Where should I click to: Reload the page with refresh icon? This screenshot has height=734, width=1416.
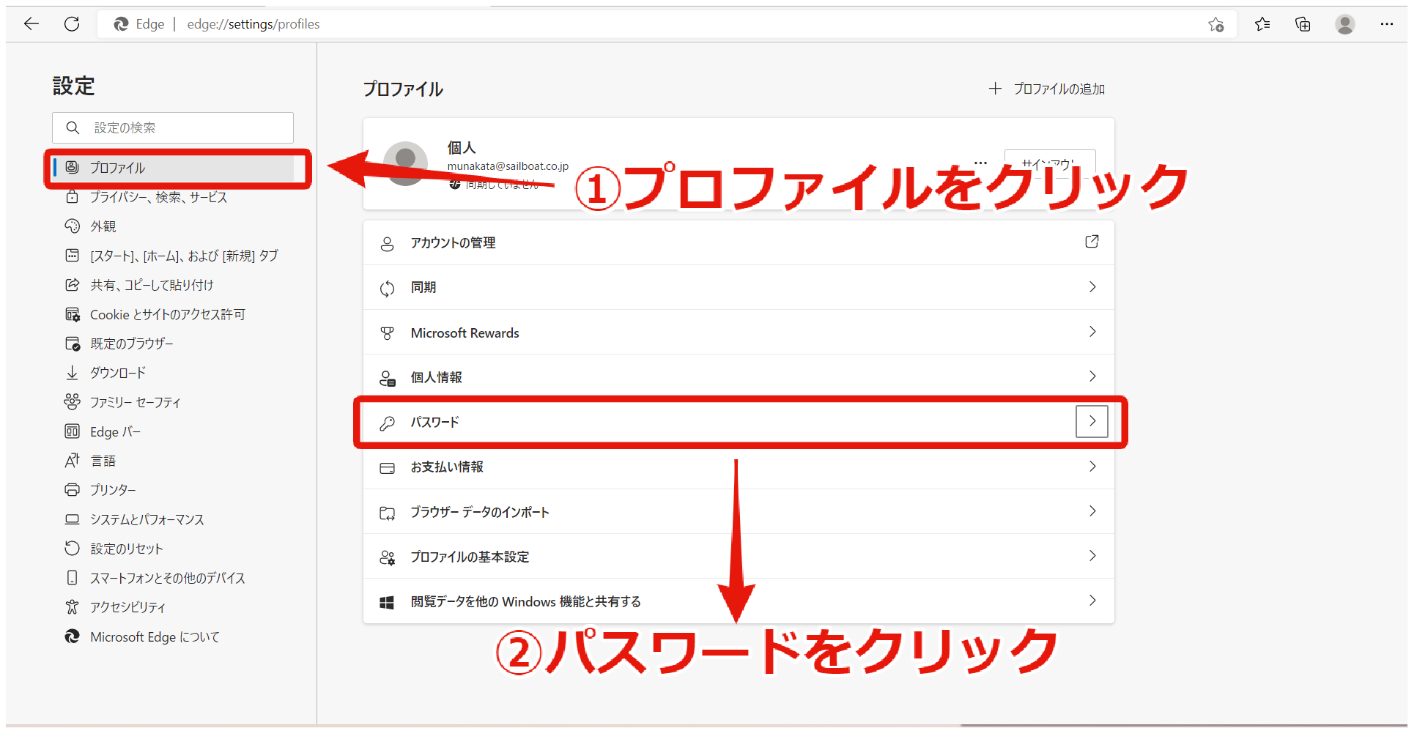click(71, 24)
